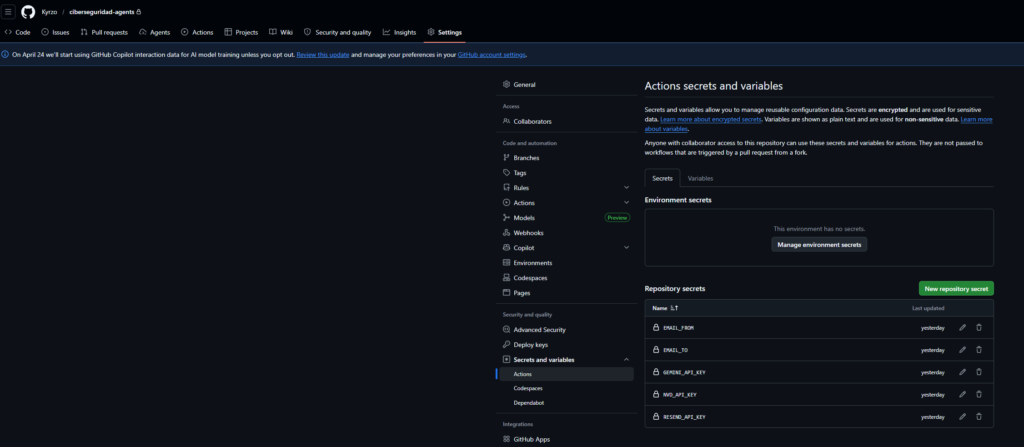Edit the GEMINI_API_KEY secret
Viewport: 1024px width, 447px height.
point(962,372)
